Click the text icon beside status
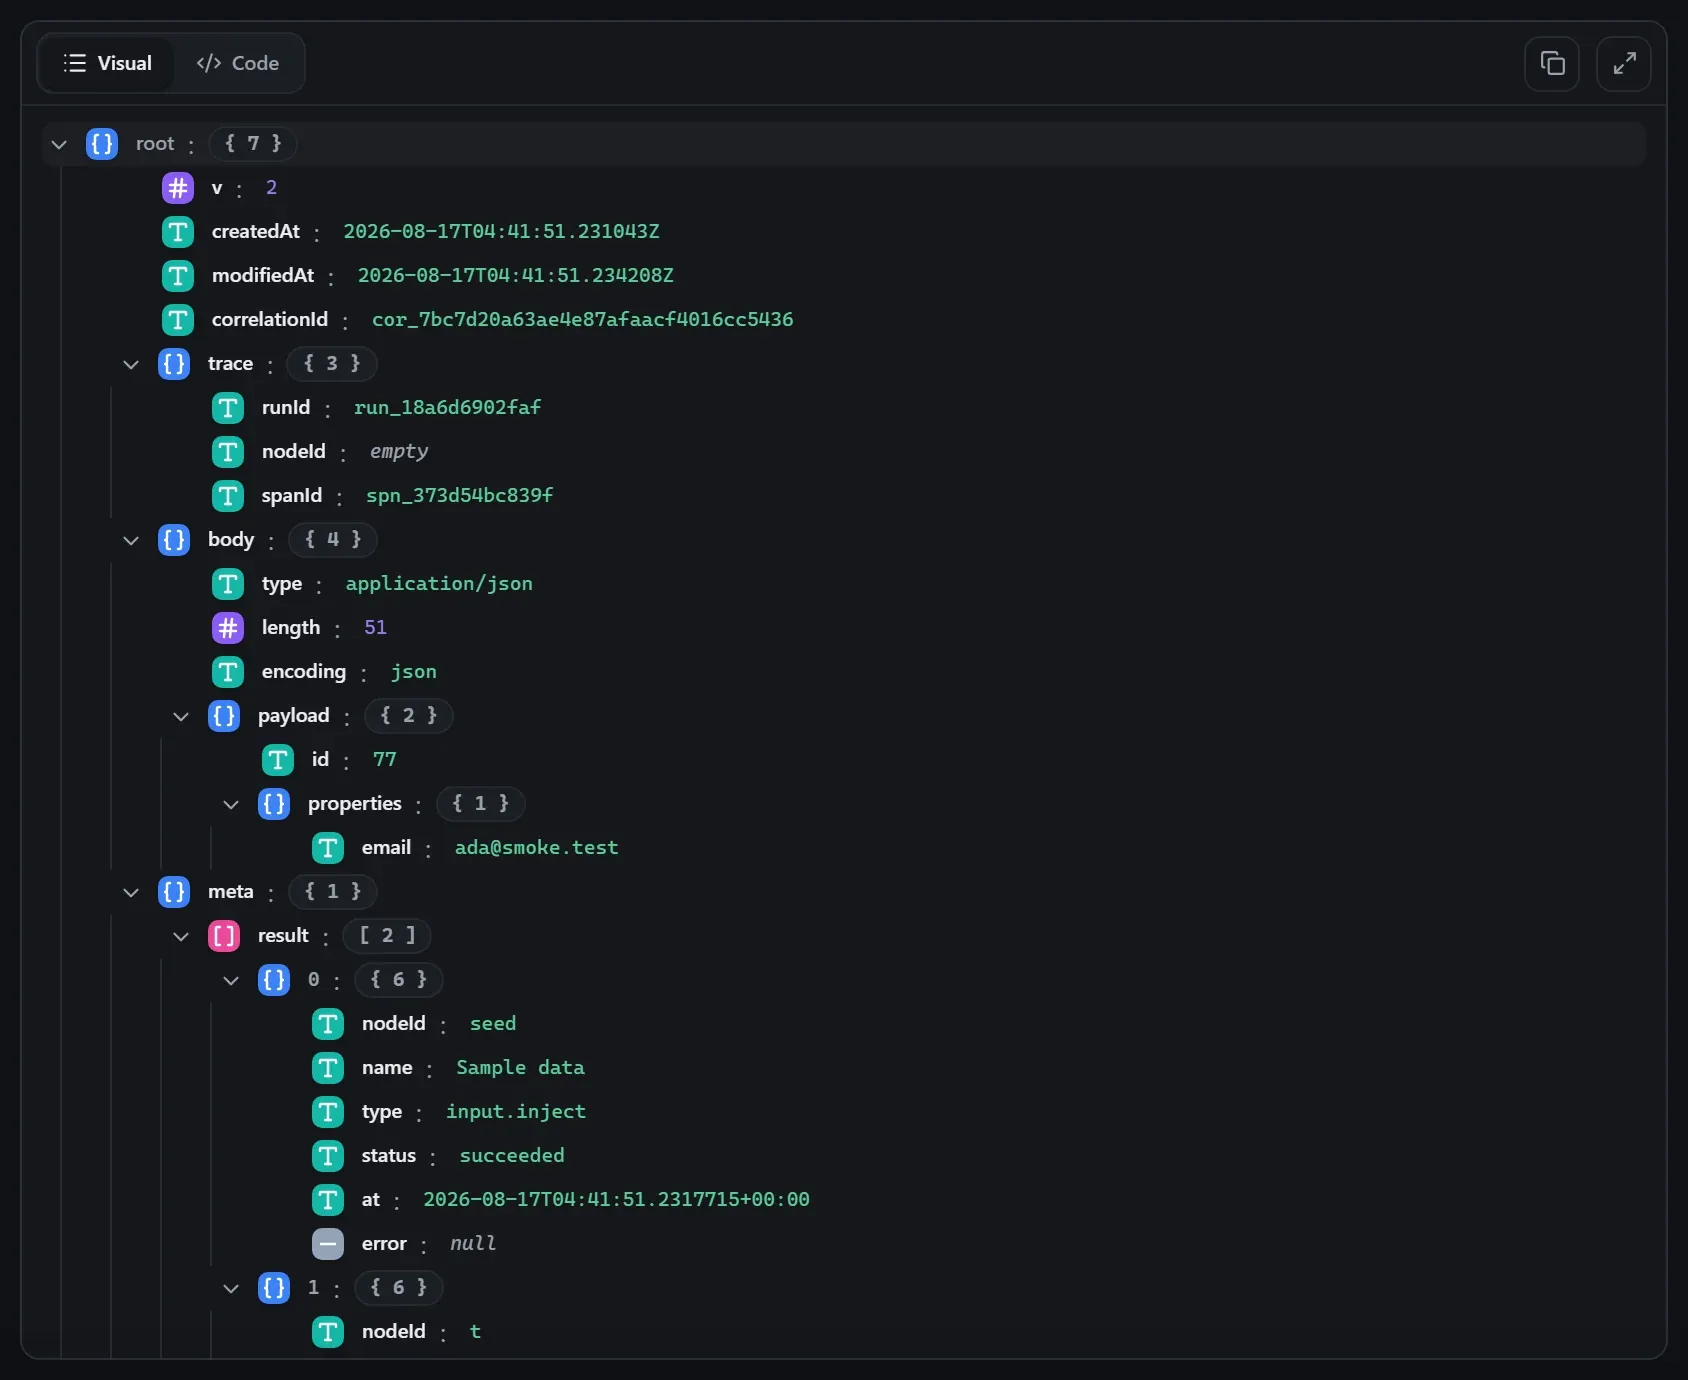1688x1380 pixels. (x=328, y=1156)
